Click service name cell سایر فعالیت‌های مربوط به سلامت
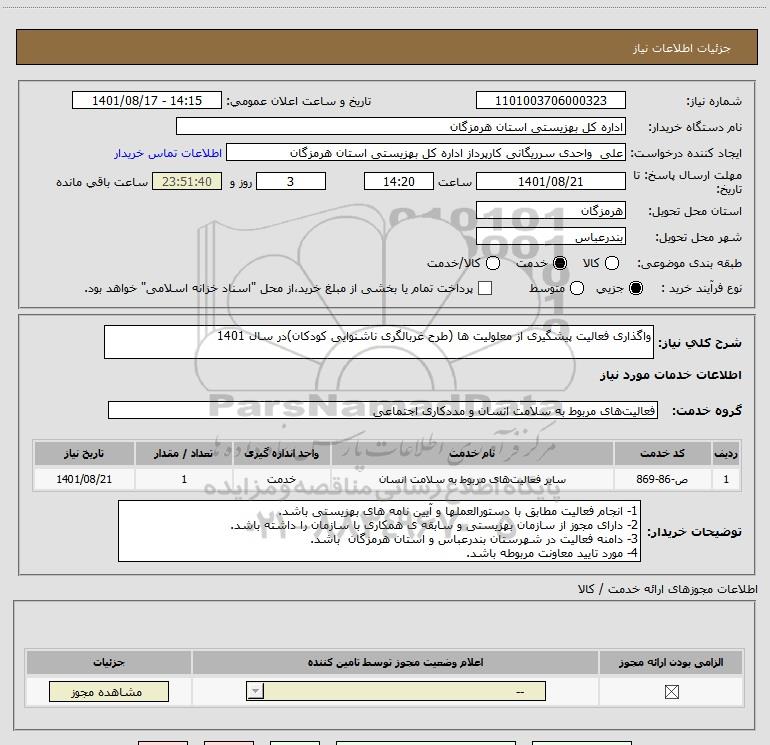This screenshot has height=745, width=770. [x=472, y=479]
